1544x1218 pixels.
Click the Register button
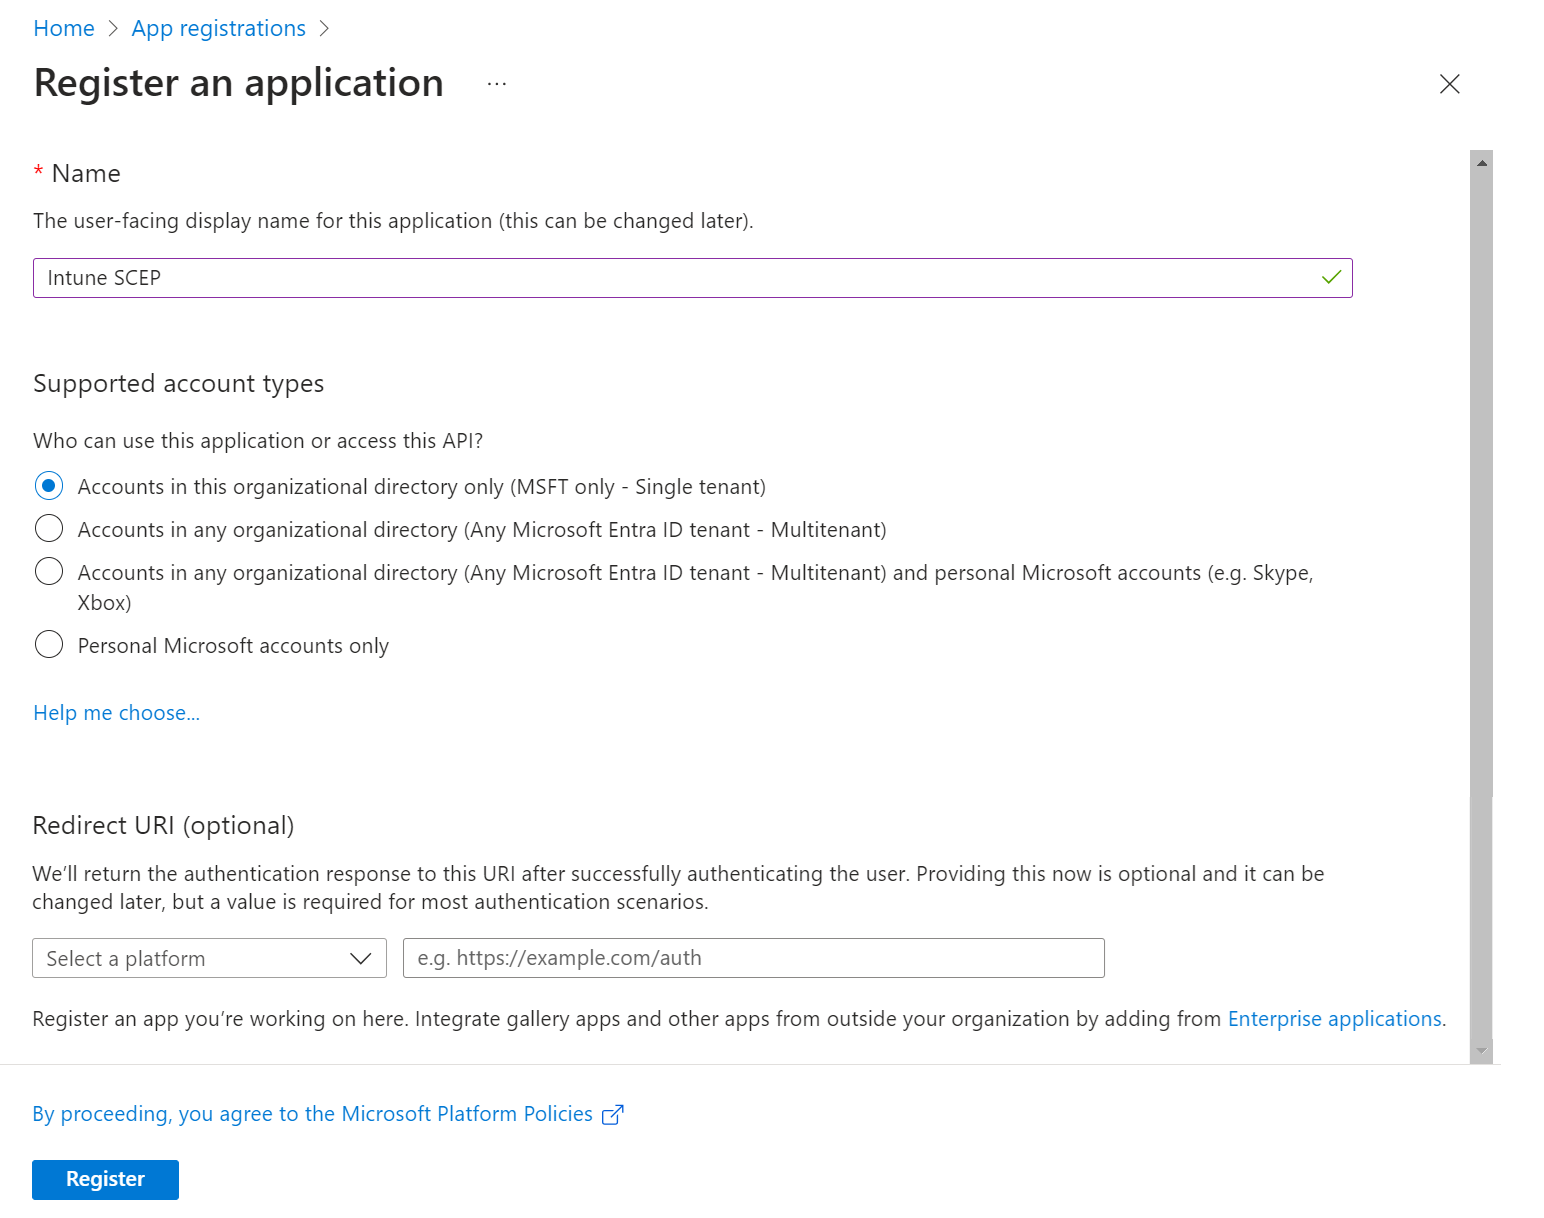point(105,1179)
